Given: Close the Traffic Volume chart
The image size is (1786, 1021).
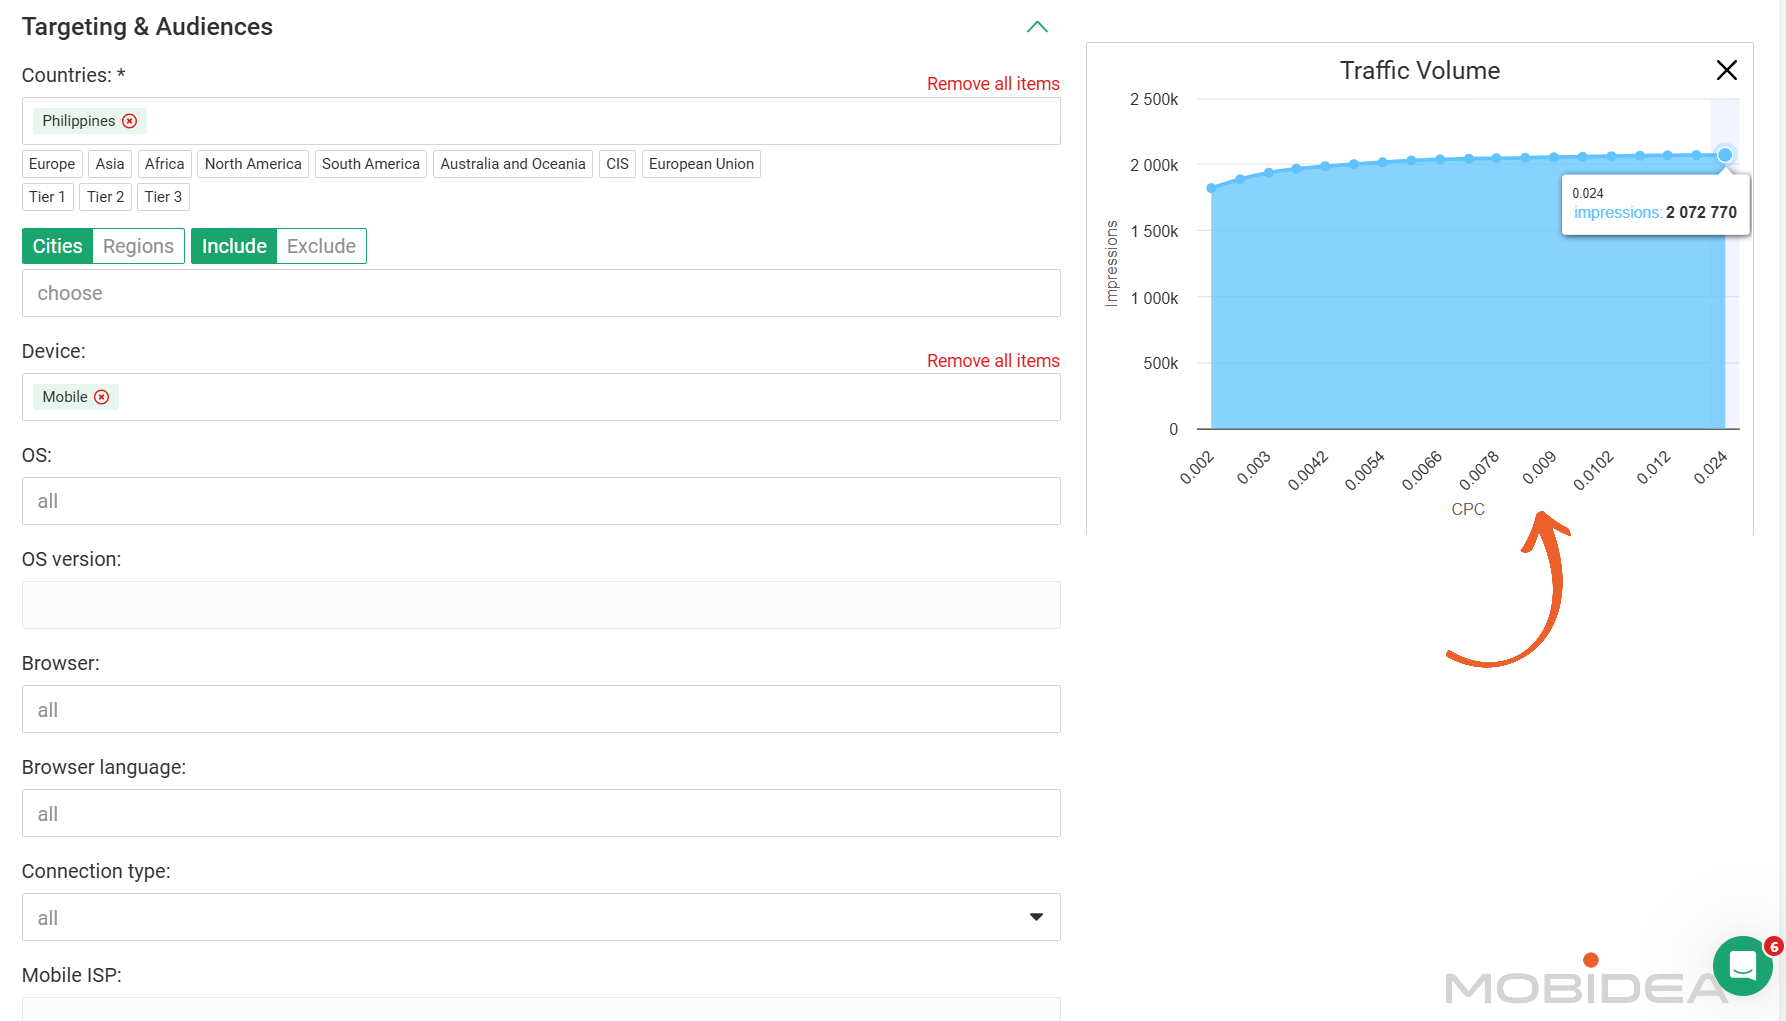Looking at the screenshot, I should click(1726, 70).
